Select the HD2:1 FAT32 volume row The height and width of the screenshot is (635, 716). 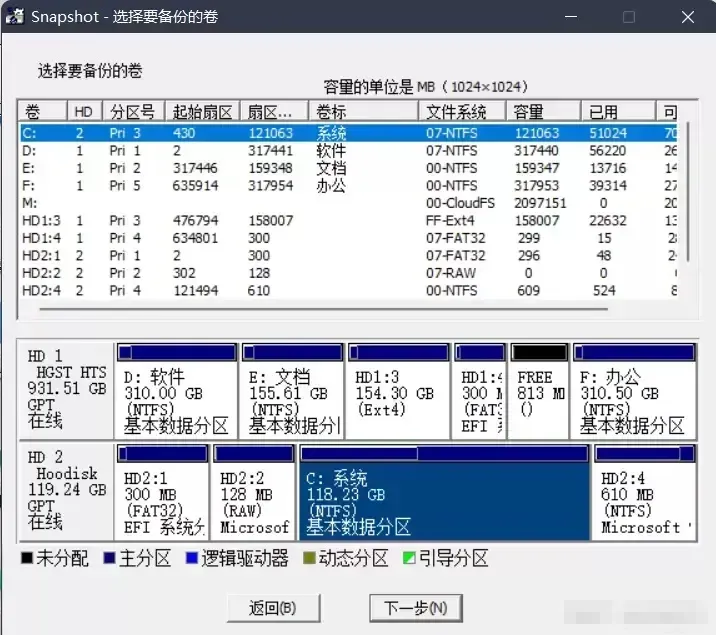click(349, 256)
